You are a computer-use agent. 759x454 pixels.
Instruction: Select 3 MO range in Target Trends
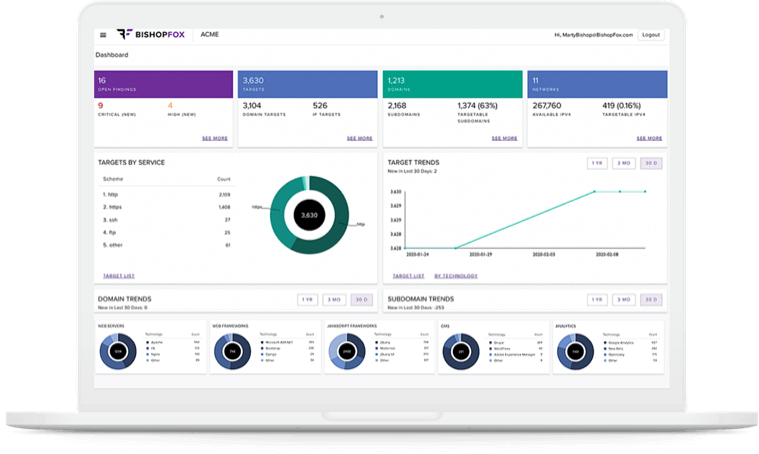pos(624,163)
